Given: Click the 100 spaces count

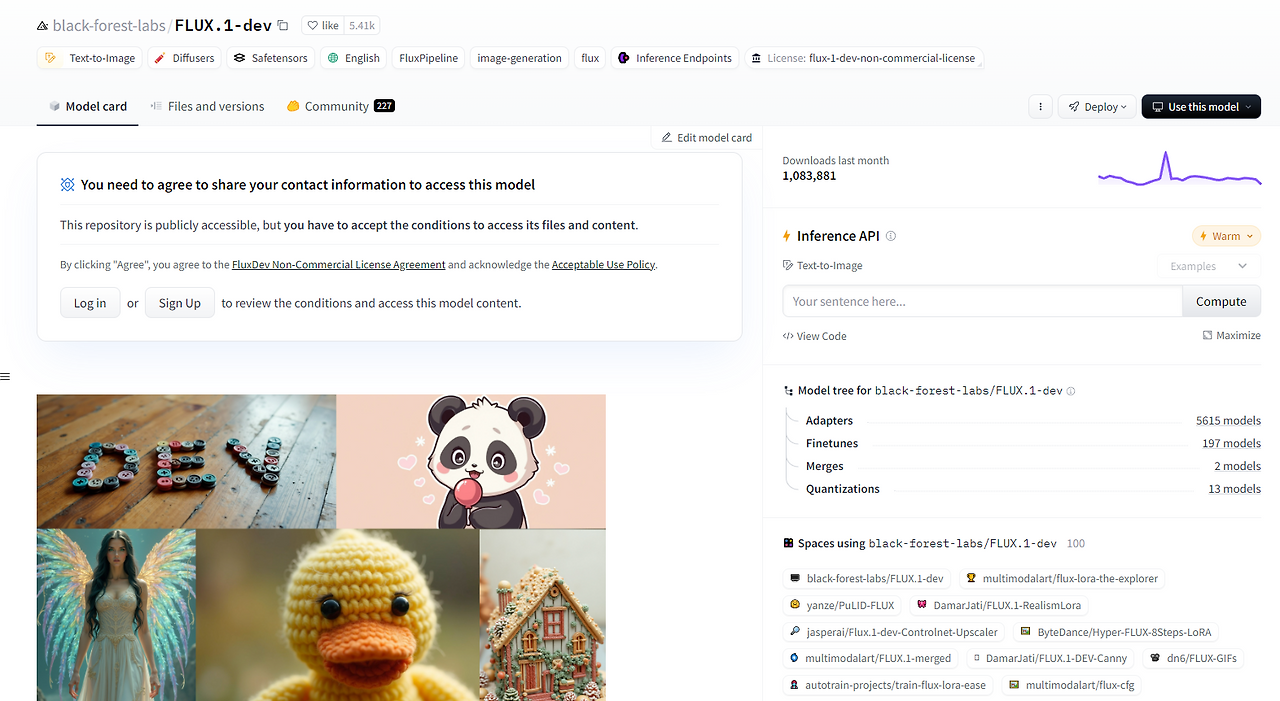Looking at the screenshot, I should click(1076, 543).
